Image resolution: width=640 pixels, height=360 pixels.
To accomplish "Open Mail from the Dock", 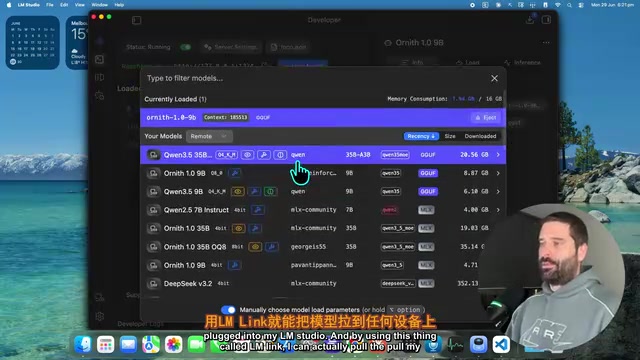I will [x=128, y=344].
